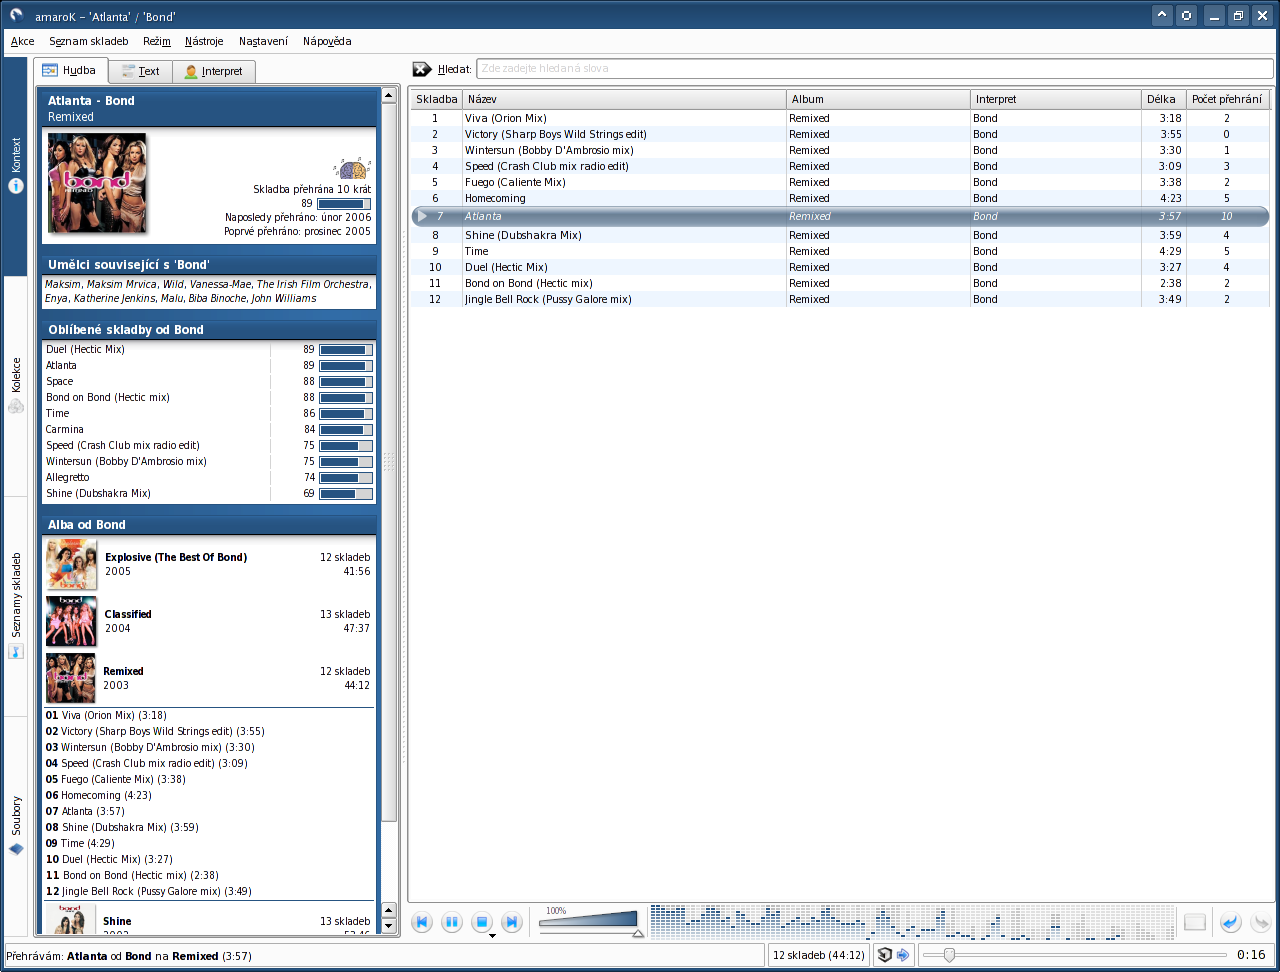Sort playlist by the Interpret column header
This screenshot has height=972, width=1280.
tap(1056, 99)
